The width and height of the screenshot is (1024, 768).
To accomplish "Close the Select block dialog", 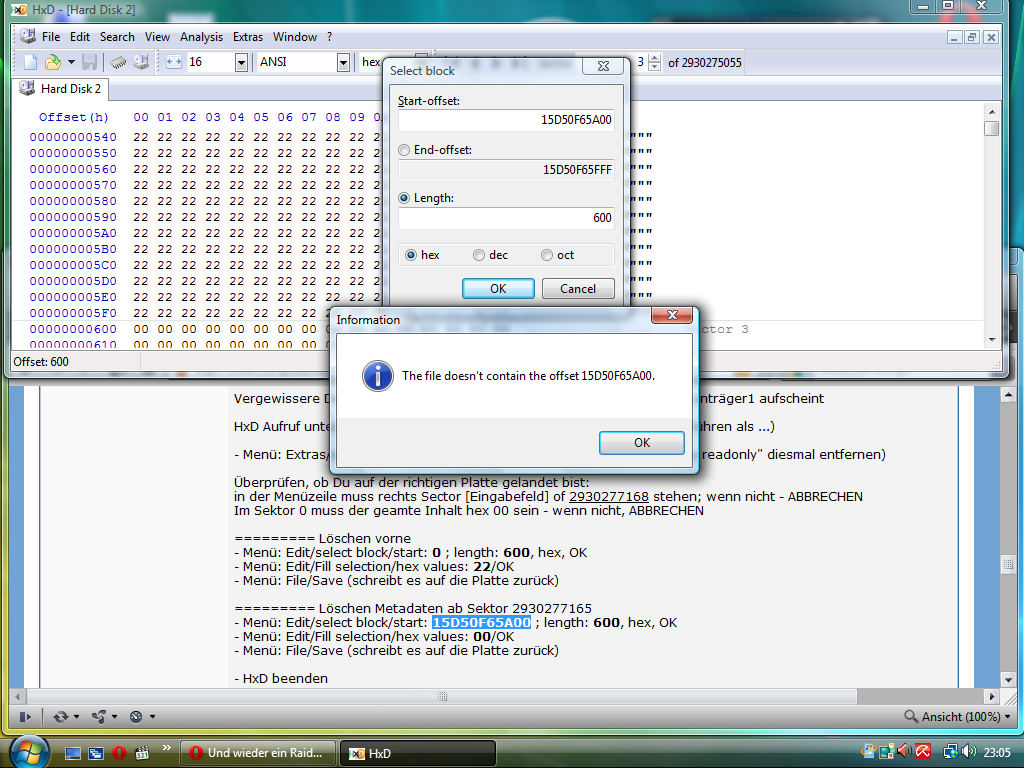I will click(603, 66).
